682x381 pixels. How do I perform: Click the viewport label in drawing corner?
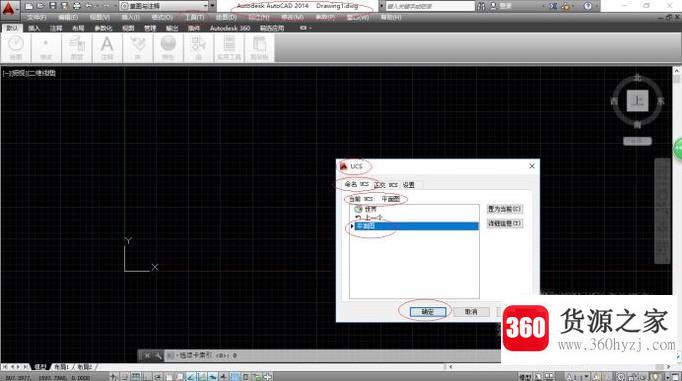pyautogui.click(x=29, y=73)
